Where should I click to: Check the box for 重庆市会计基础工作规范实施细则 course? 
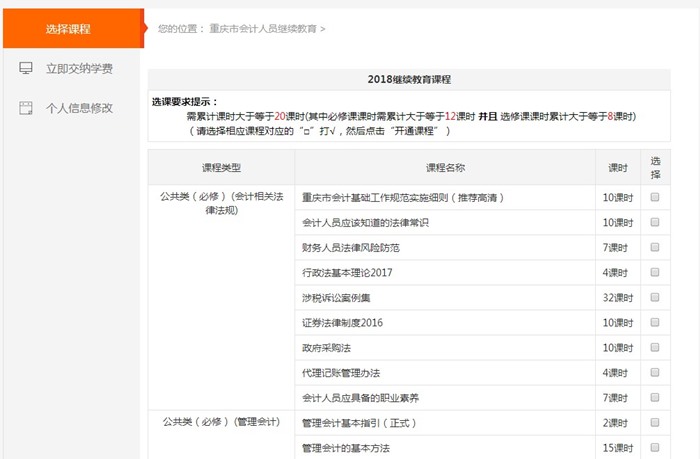(655, 198)
